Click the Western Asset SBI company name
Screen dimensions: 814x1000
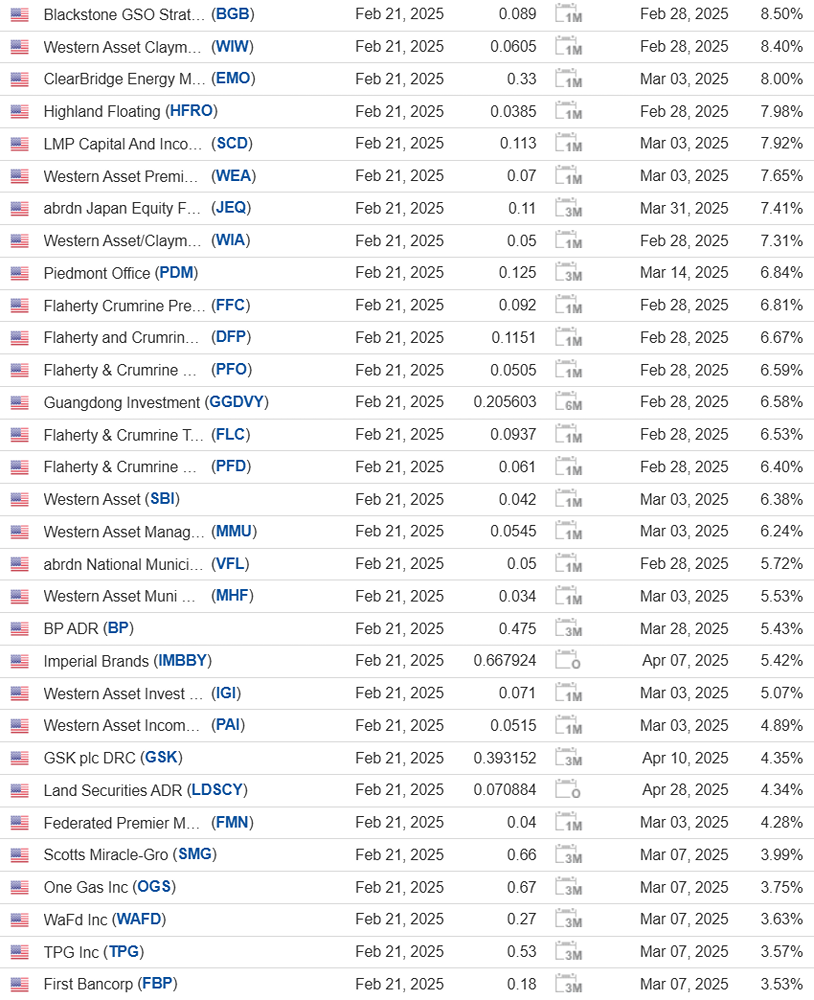(92, 499)
